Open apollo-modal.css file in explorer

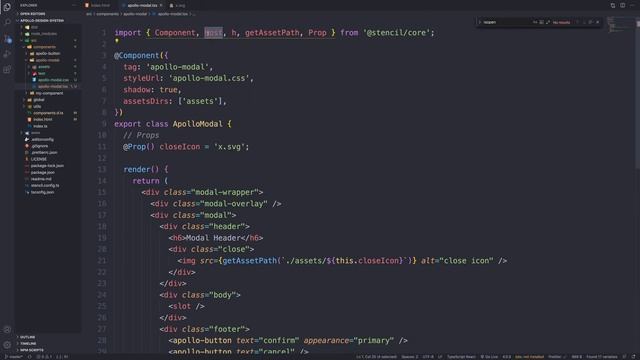[x=53, y=80]
